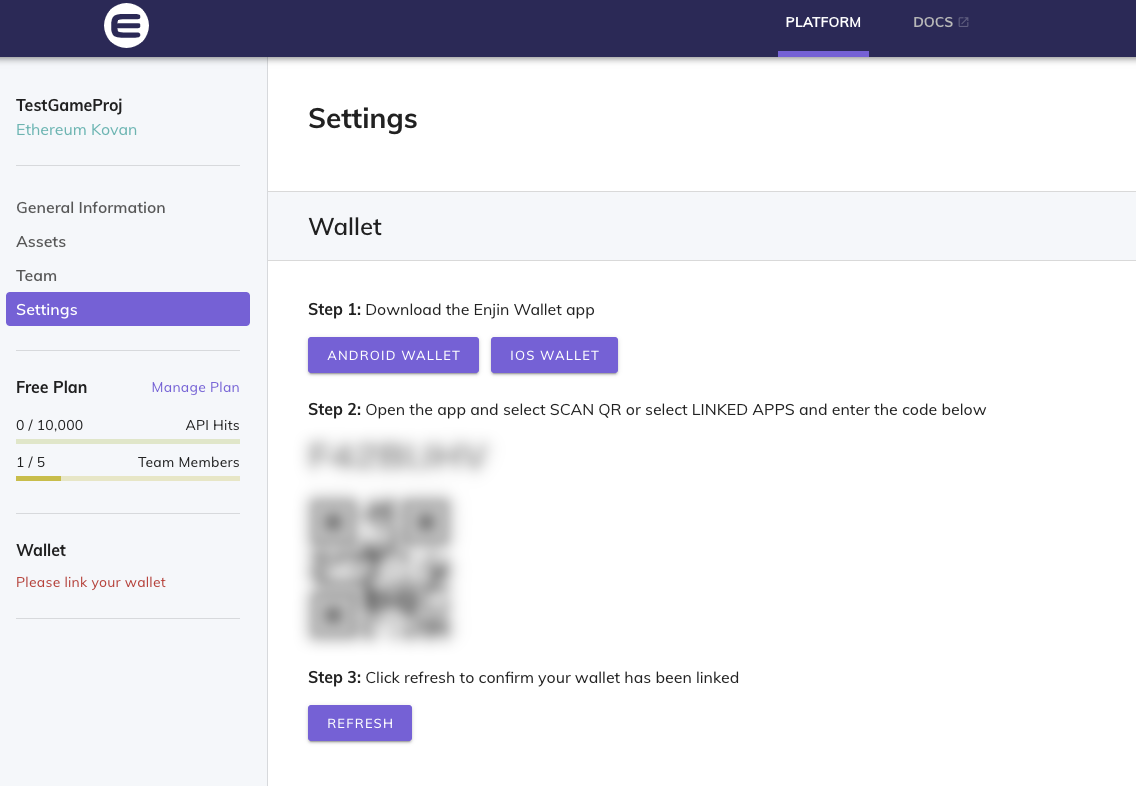Click the Step 1 download instruction text
1136x786 pixels.
click(451, 310)
